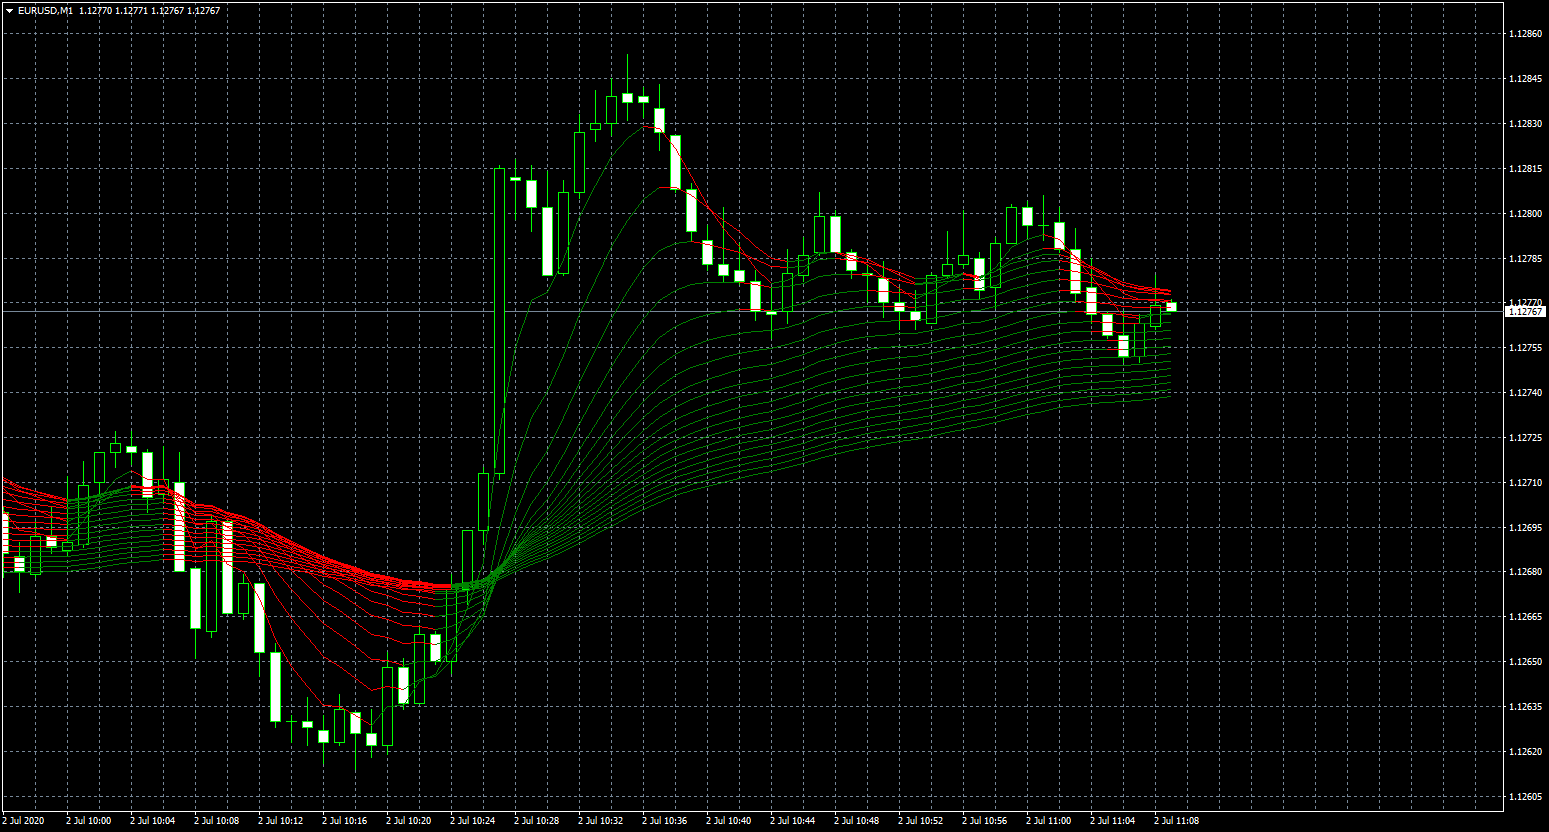Click the 2 Jul 10:08 time label
The height and width of the screenshot is (832, 1549).
pyautogui.click(x=216, y=821)
